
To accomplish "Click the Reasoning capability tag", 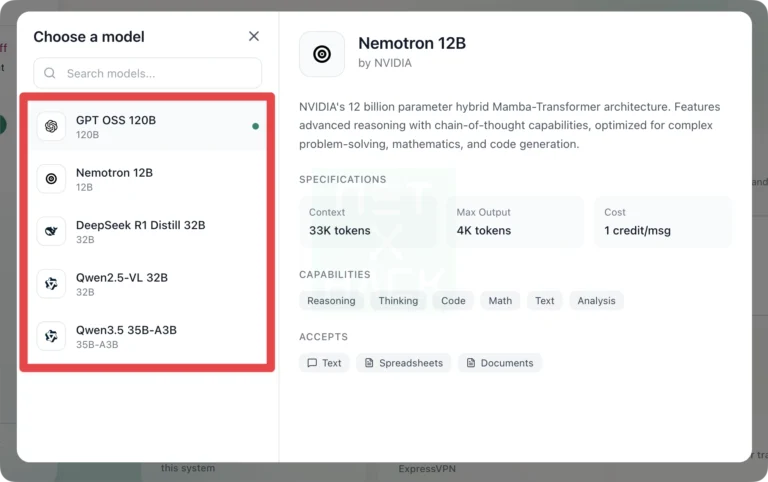I will pos(331,300).
